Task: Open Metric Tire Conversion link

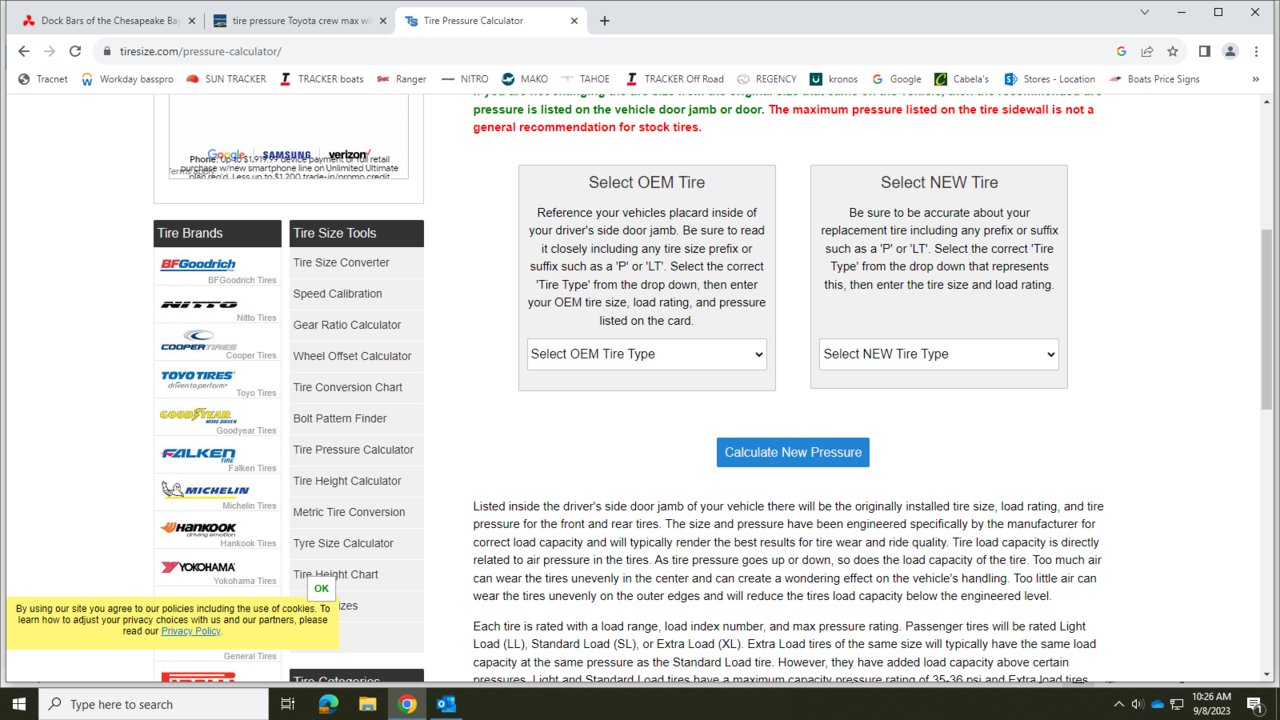Action: coord(349,511)
